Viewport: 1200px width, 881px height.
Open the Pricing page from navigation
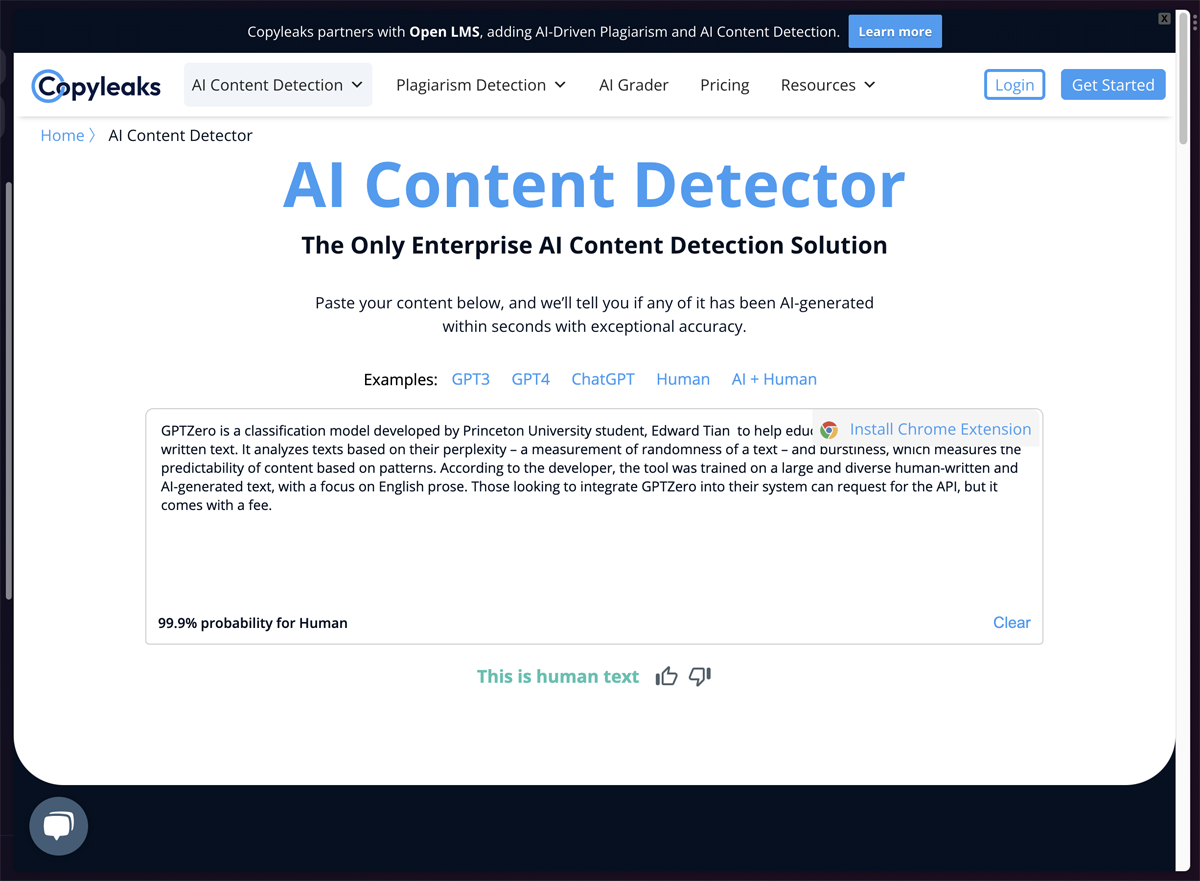click(724, 84)
